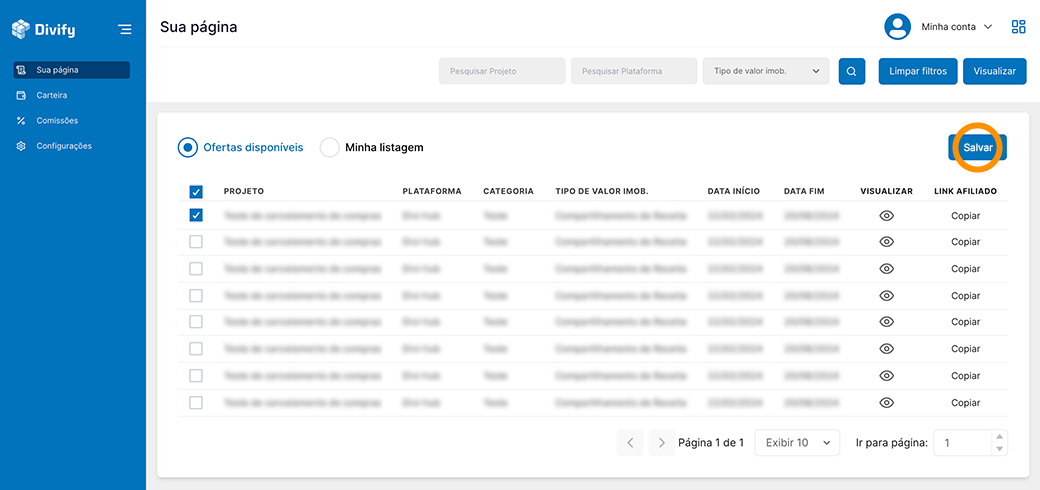Open the Exibir 10 page-size dropdown

click(x=797, y=443)
